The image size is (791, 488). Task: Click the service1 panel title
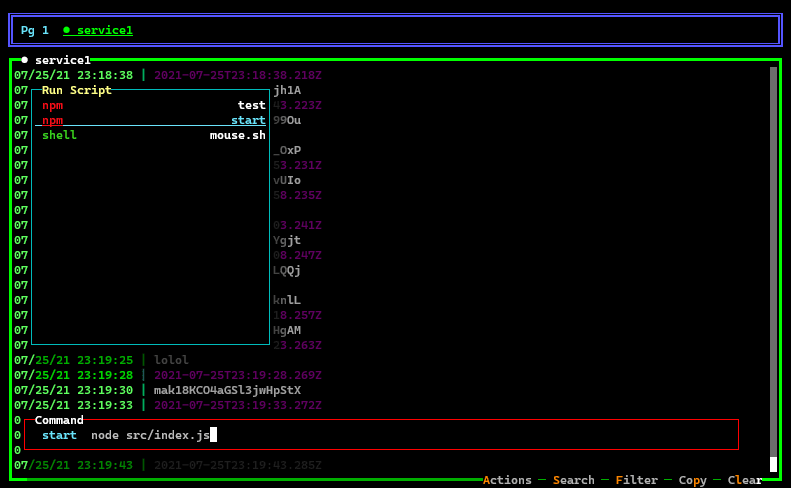point(63,60)
